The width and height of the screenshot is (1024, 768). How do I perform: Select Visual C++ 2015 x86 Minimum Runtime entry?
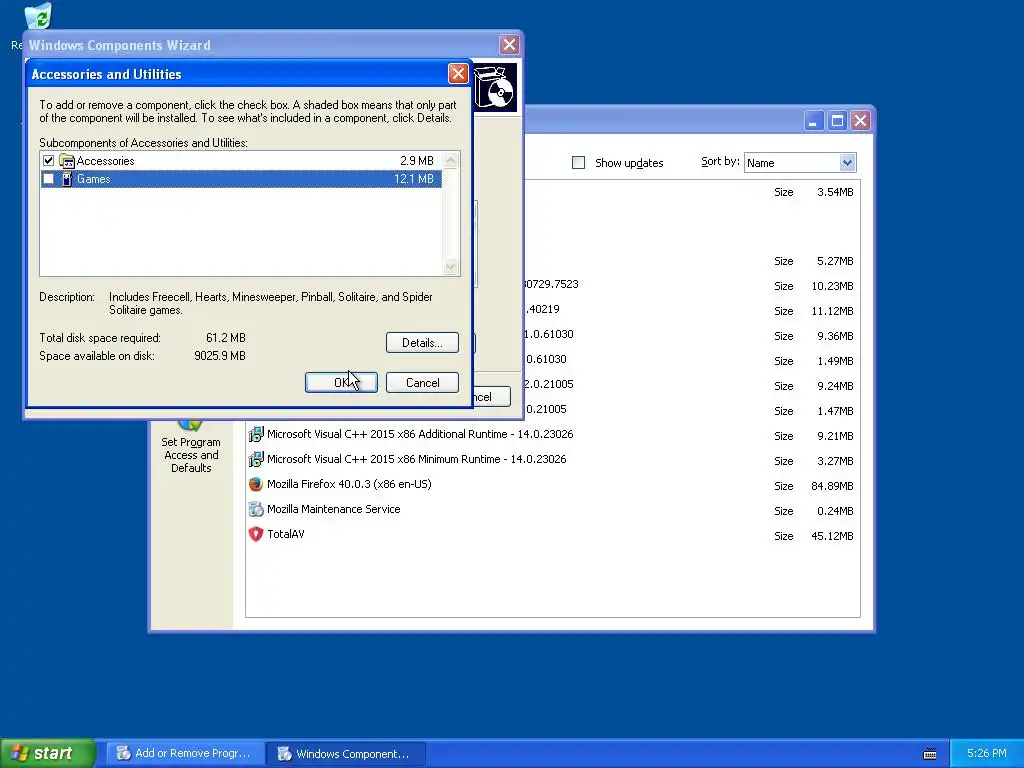click(417, 459)
